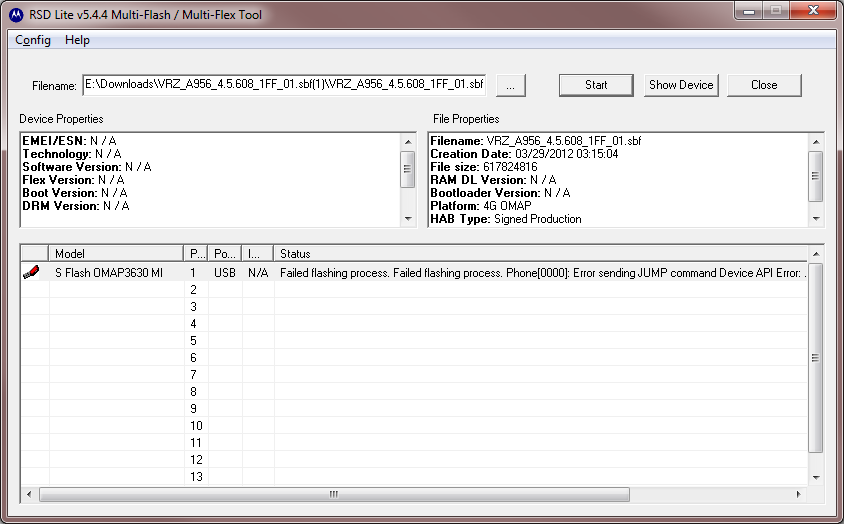Click the horizontal scrollbar thumb of device list
The image size is (844, 524).
coord(334,494)
